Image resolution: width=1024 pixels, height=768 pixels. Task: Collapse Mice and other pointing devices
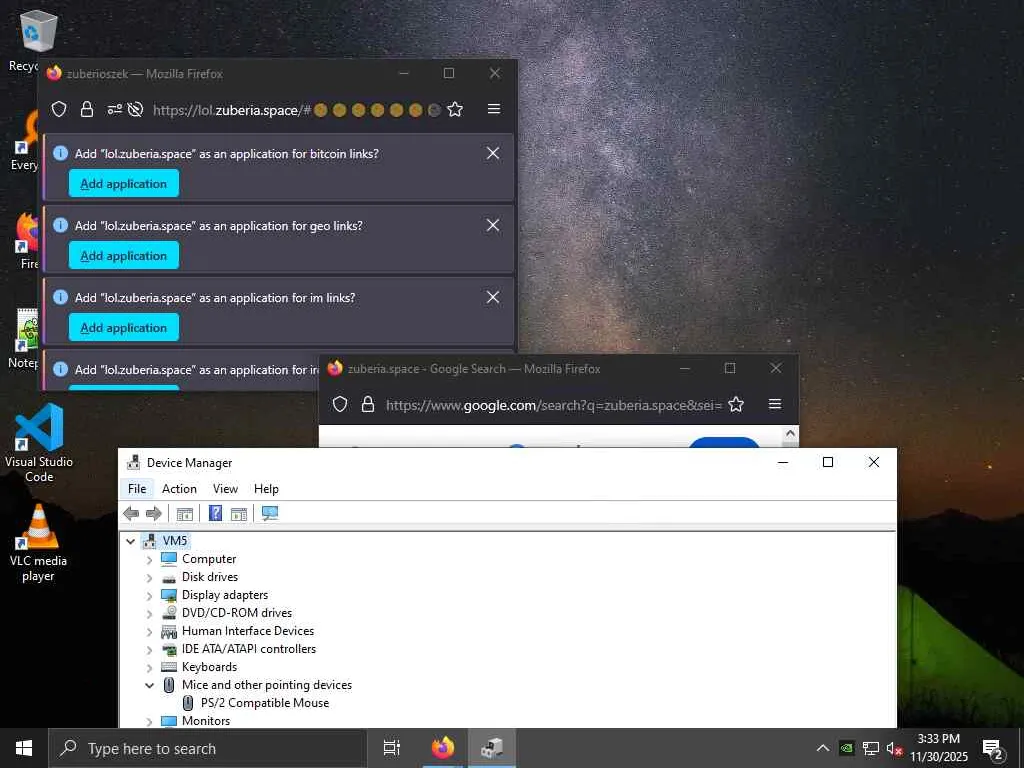[149, 685]
